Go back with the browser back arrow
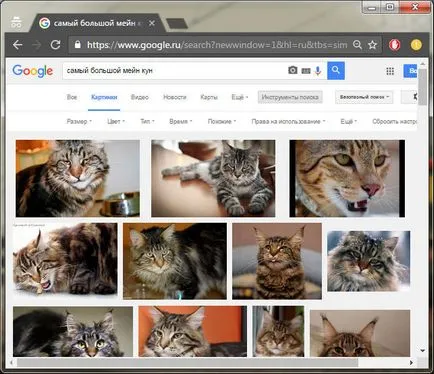 17,45
